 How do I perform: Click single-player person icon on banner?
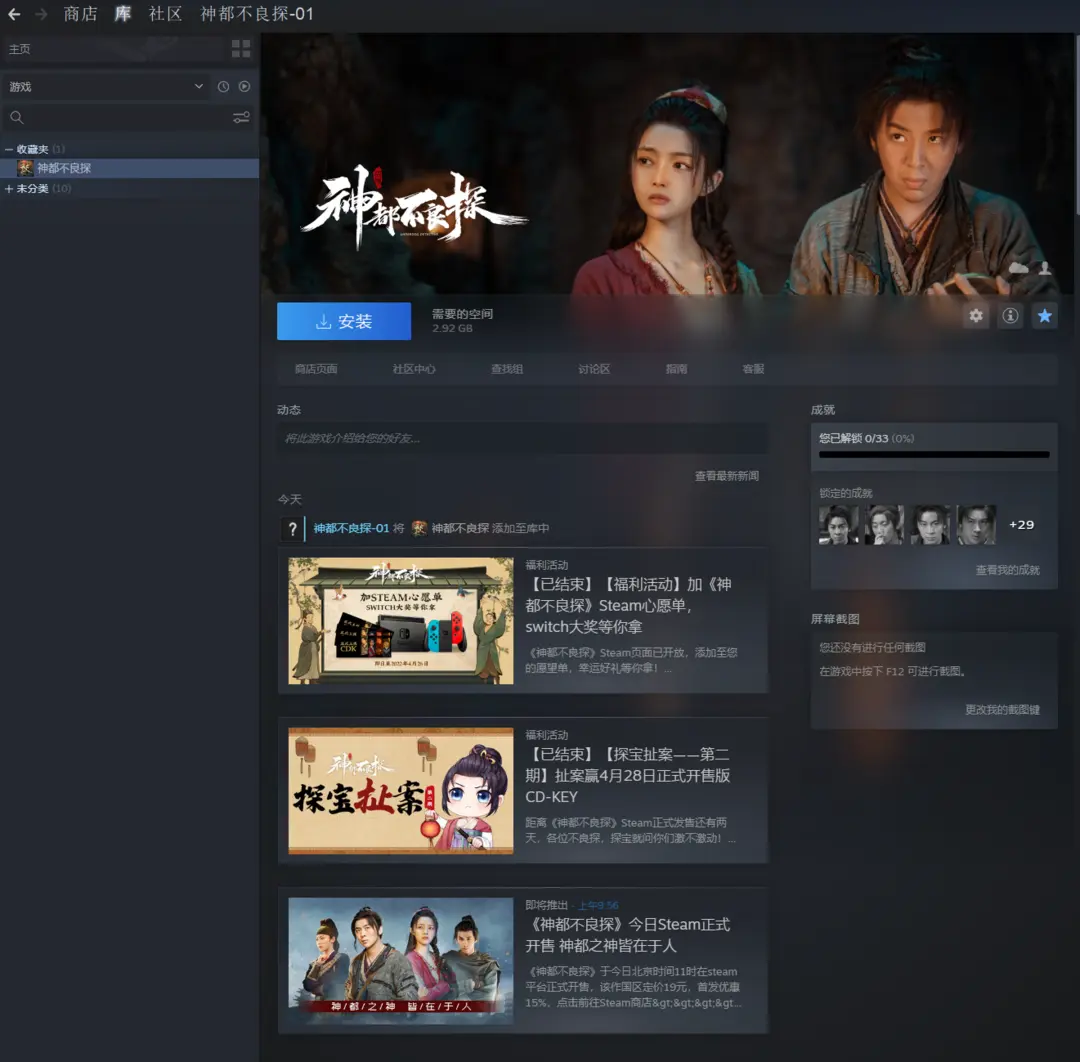point(1045,267)
